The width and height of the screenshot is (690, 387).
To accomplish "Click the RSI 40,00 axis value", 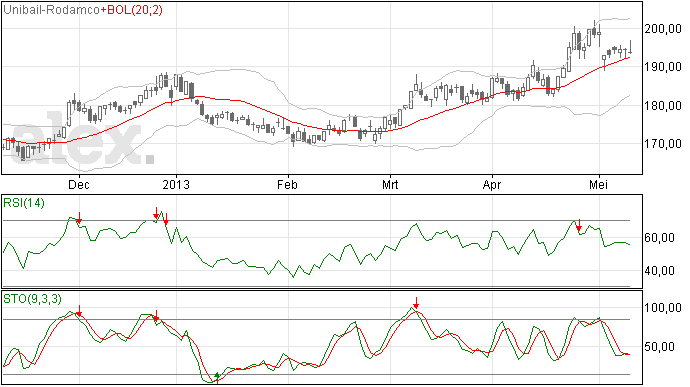I will pyautogui.click(x=659, y=271).
